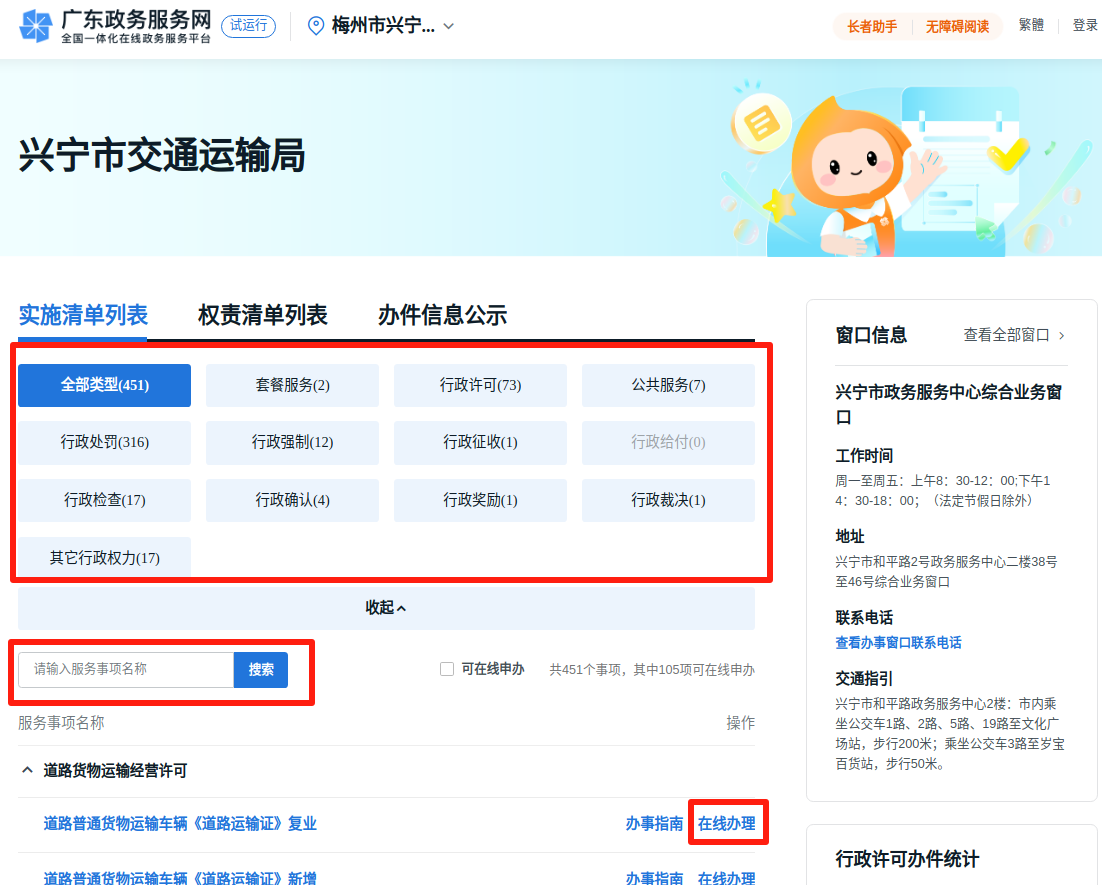The width and height of the screenshot is (1102, 885).
Task: Select the 行政处罚(316) filter
Action: (104, 443)
